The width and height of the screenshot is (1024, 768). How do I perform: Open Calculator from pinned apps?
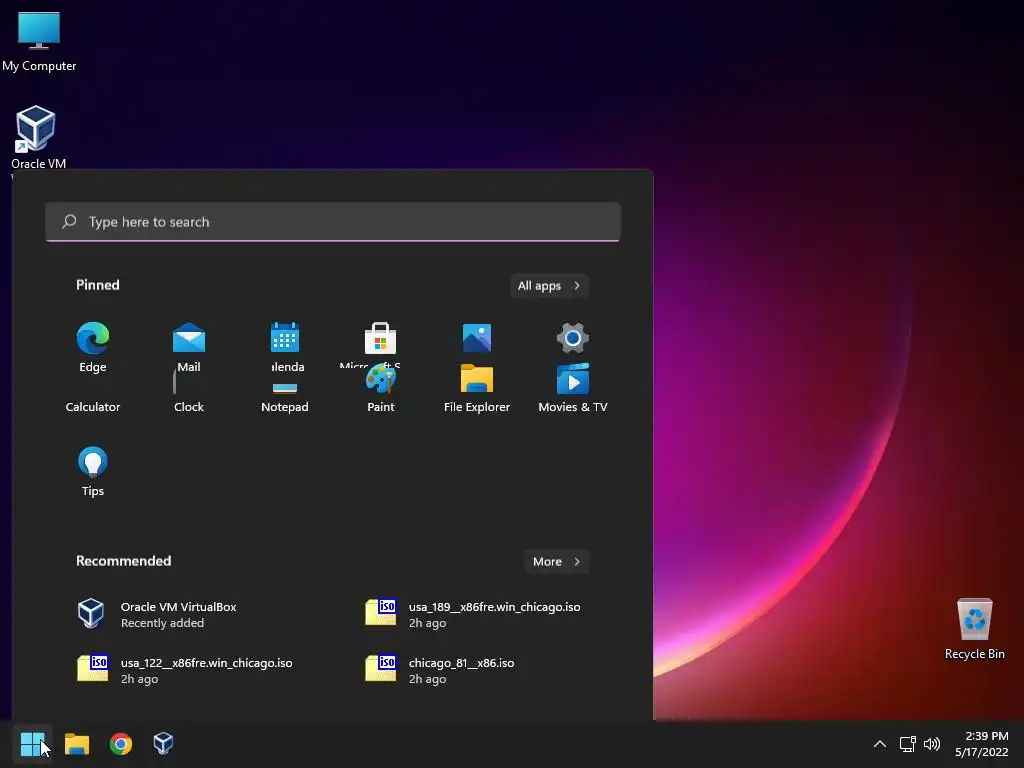pos(93,406)
